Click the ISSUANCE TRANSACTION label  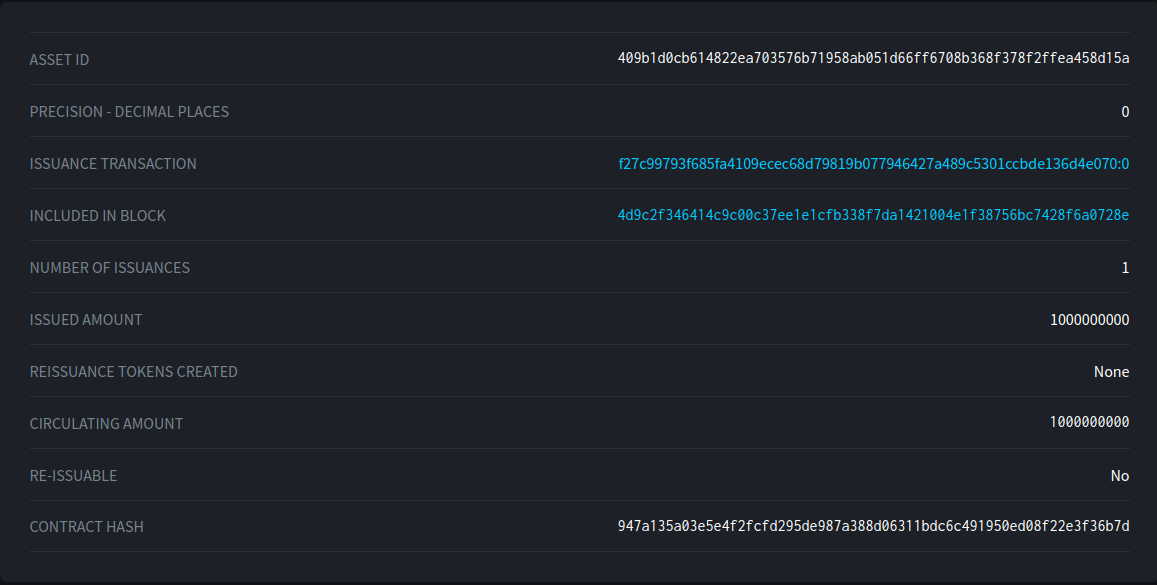click(x=113, y=164)
